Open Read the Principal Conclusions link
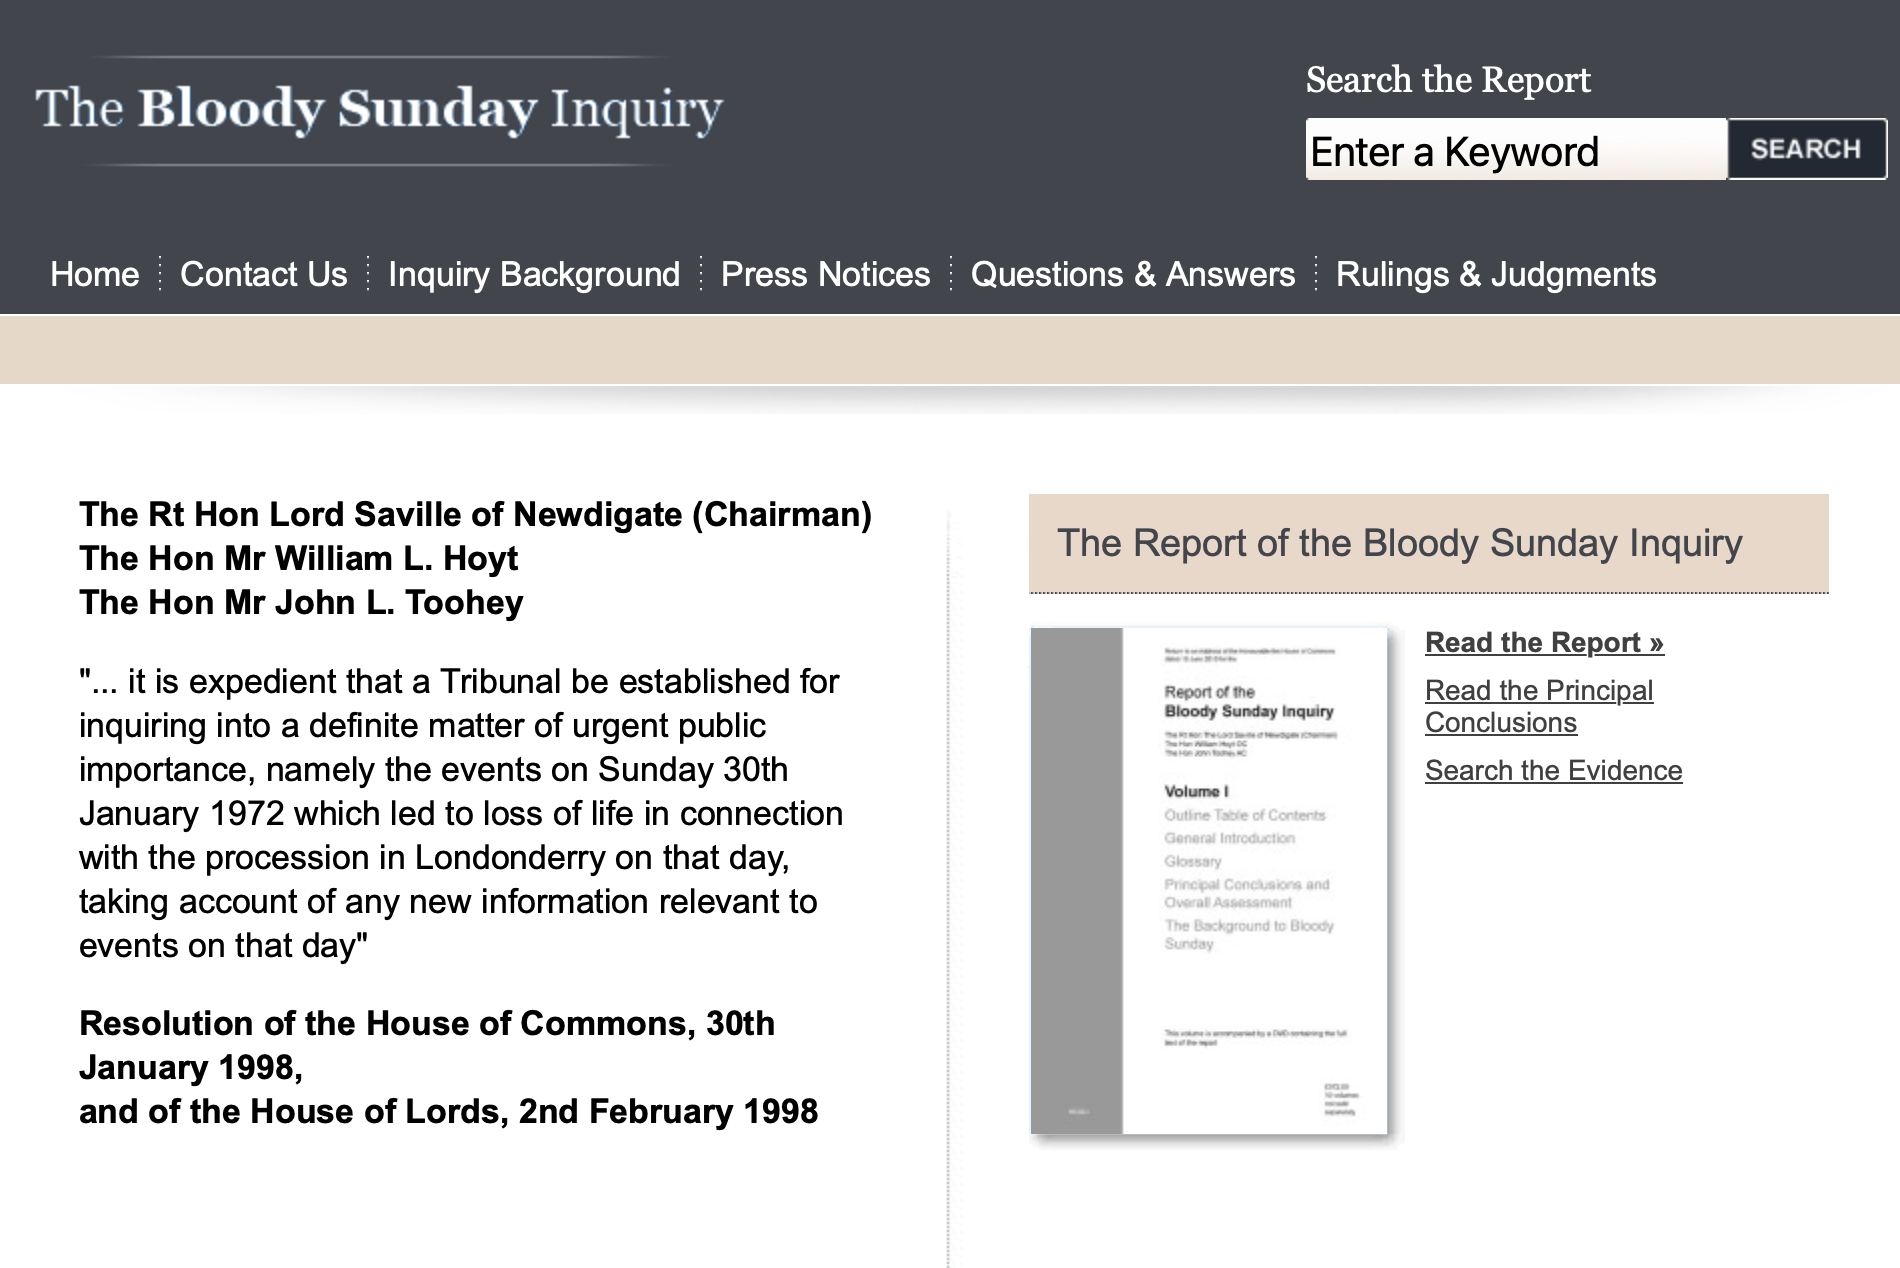Image resolution: width=1900 pixels, height=1268 pixels. pyautogui.click(x=1538, y=706)
